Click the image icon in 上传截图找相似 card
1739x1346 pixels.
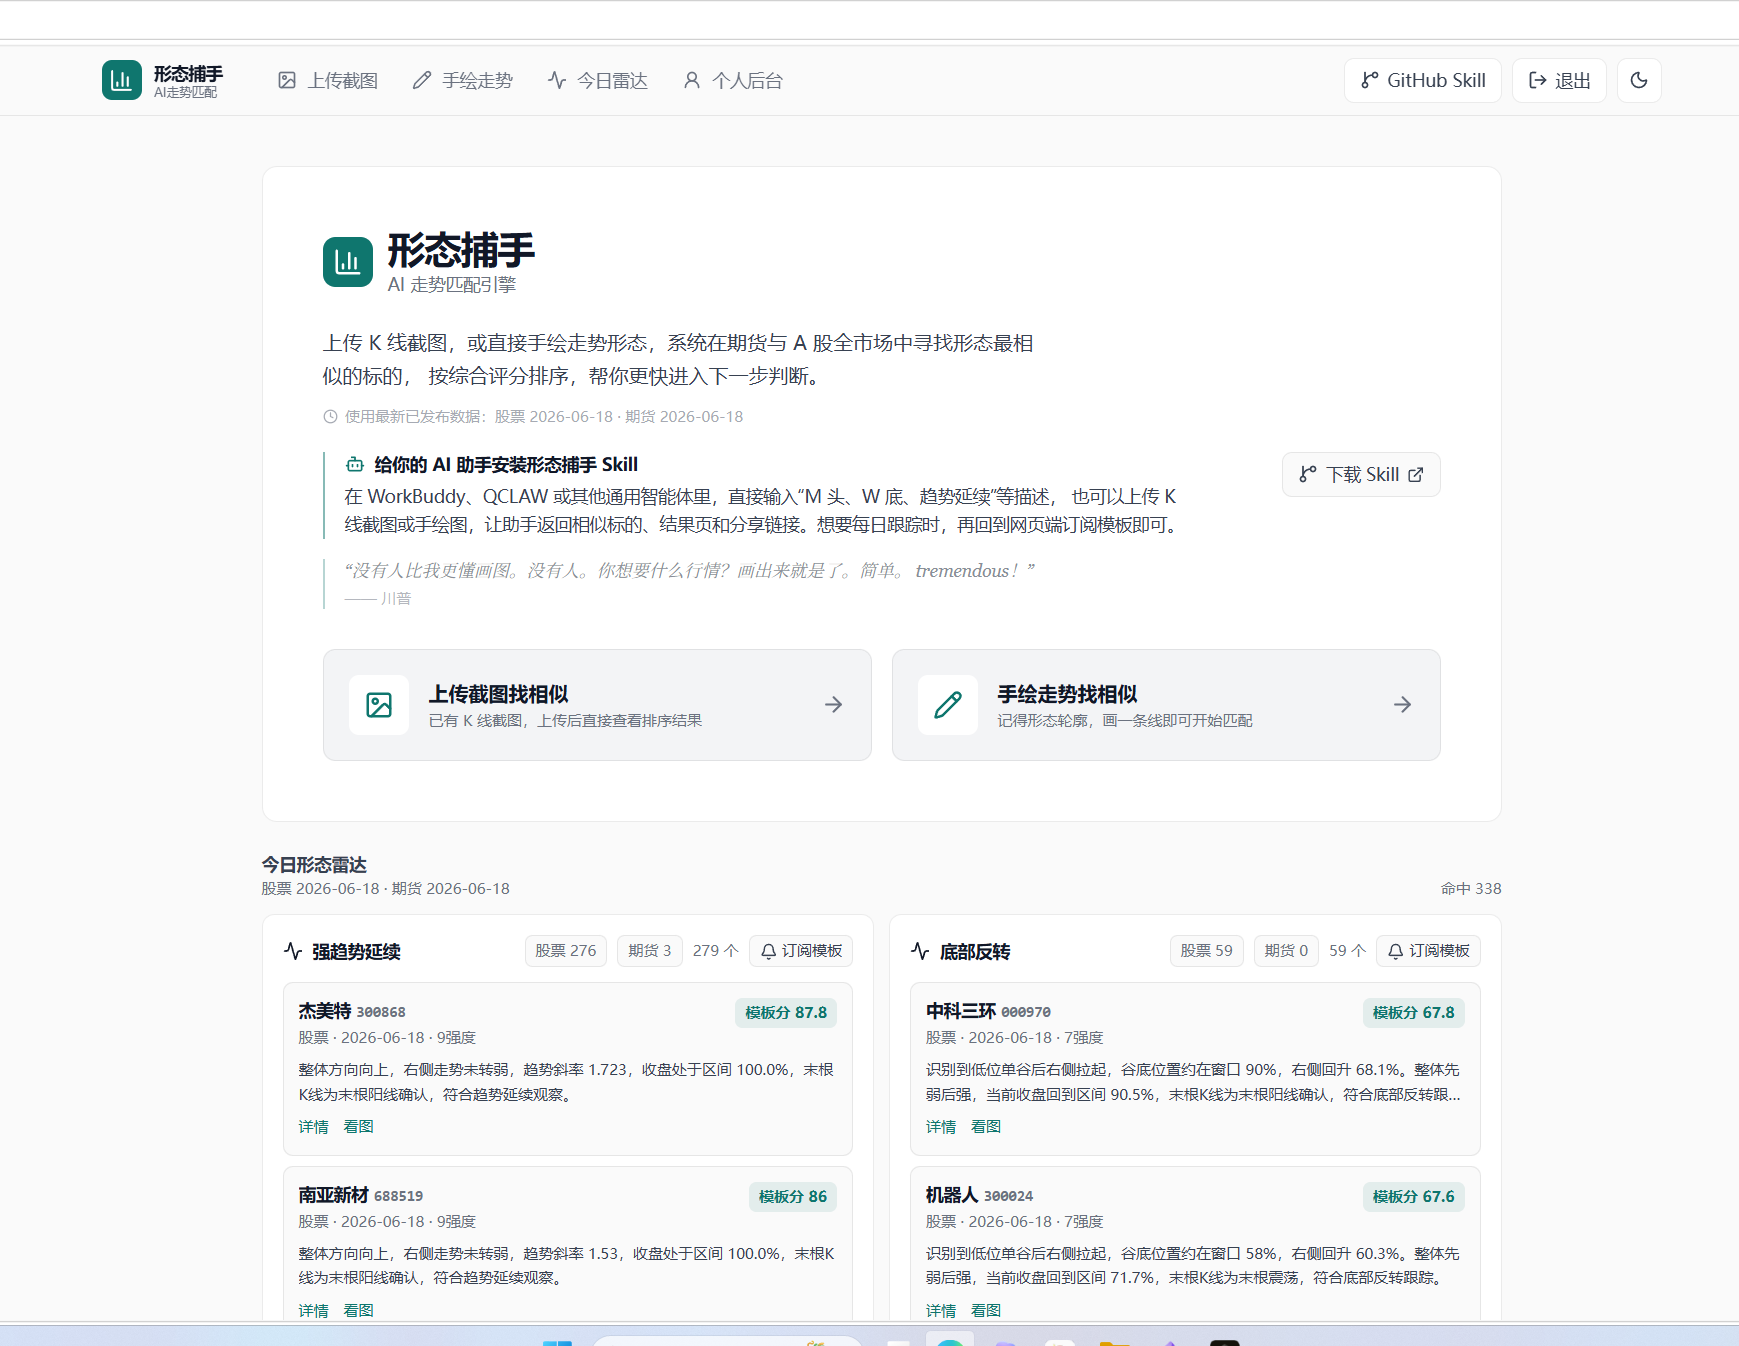tap(379, 705)
